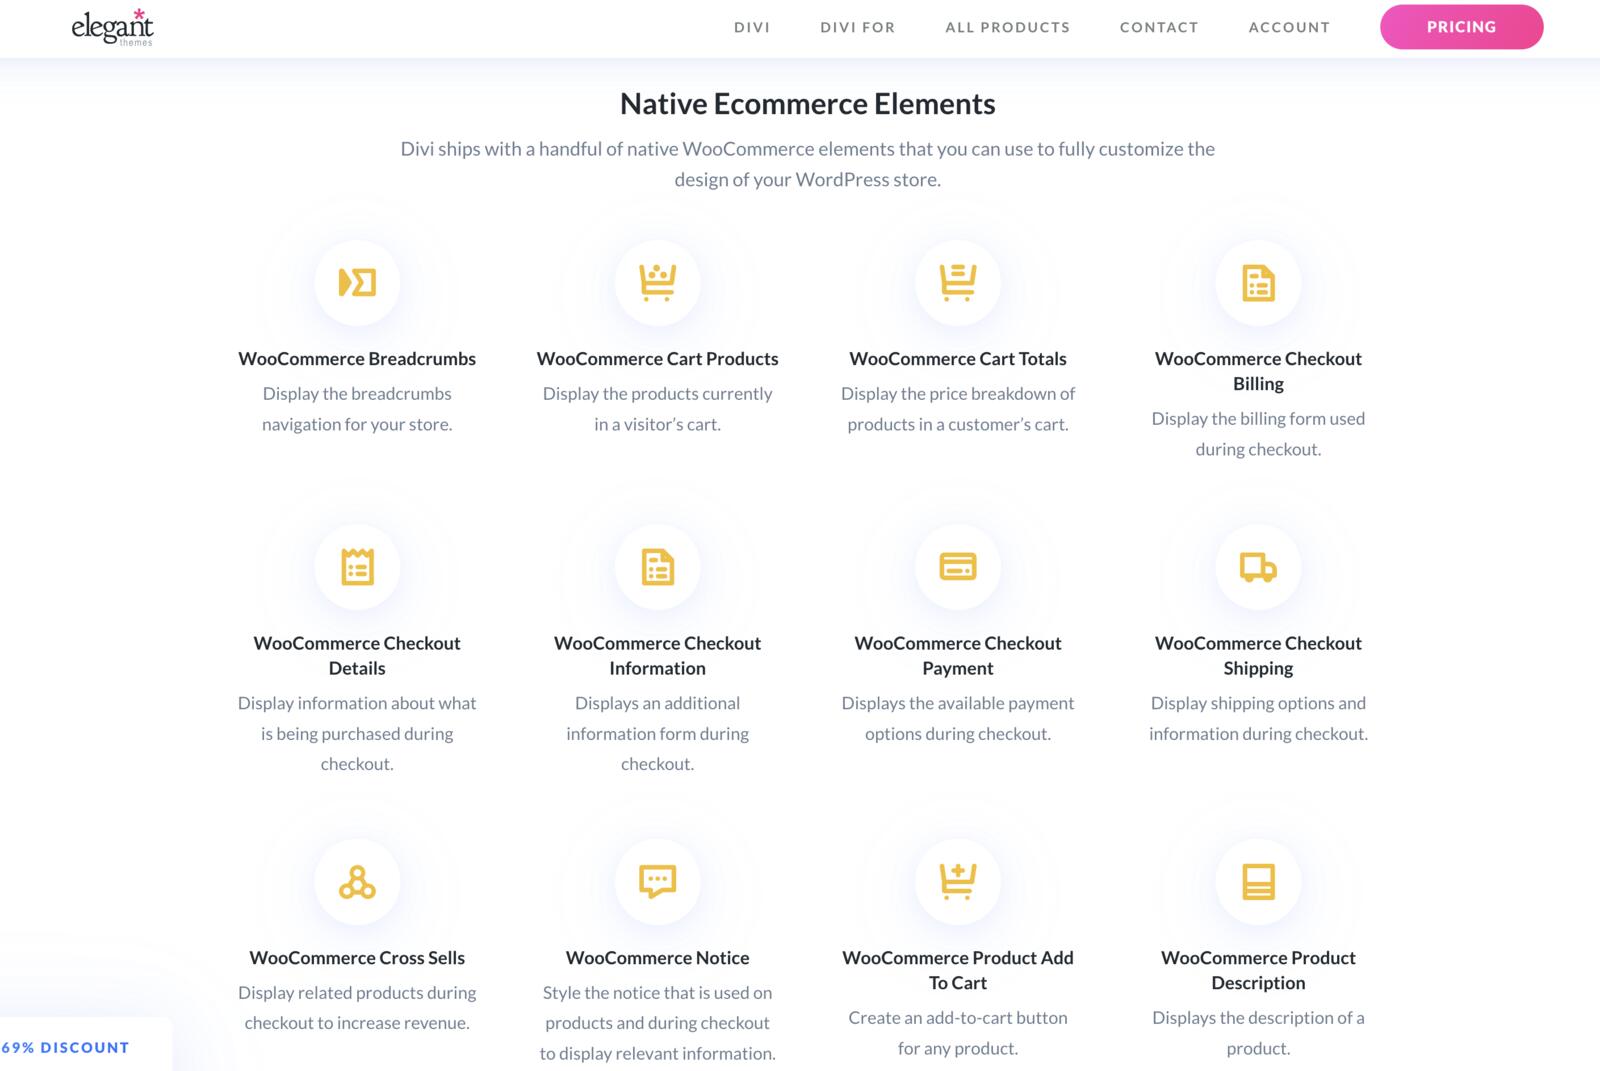Click the Checkout Payment credit card icon

pyautogui.click(x=958, y=567)
